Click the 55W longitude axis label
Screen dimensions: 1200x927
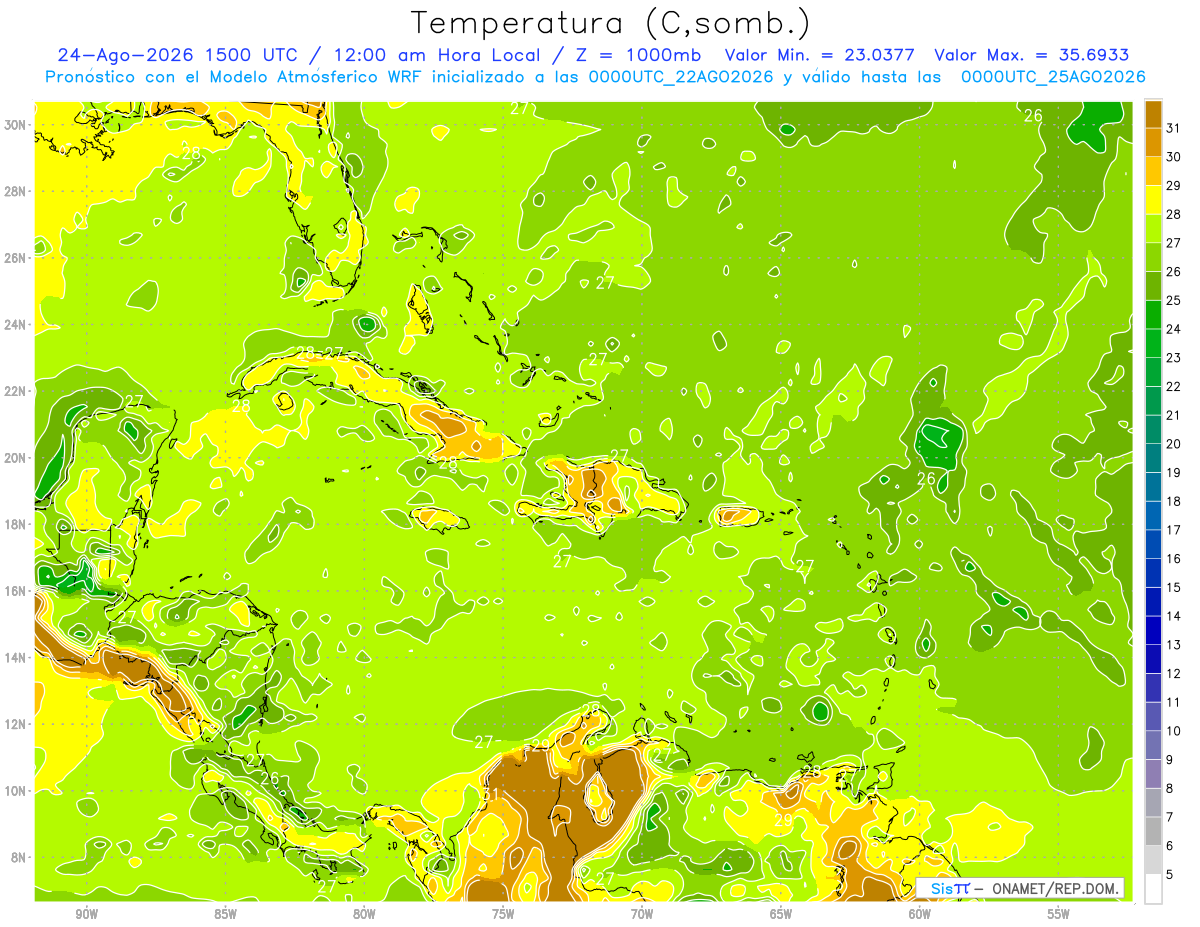click(x=1059, y=914)
